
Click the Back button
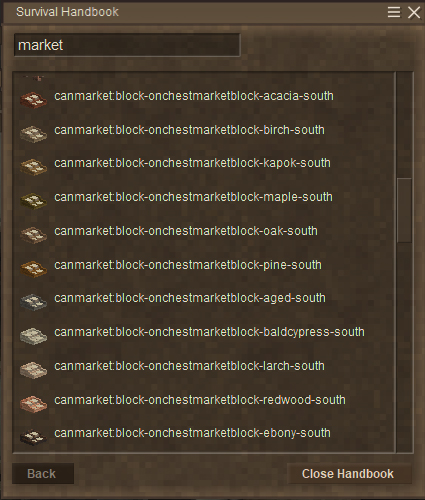(x=43, y=473)
